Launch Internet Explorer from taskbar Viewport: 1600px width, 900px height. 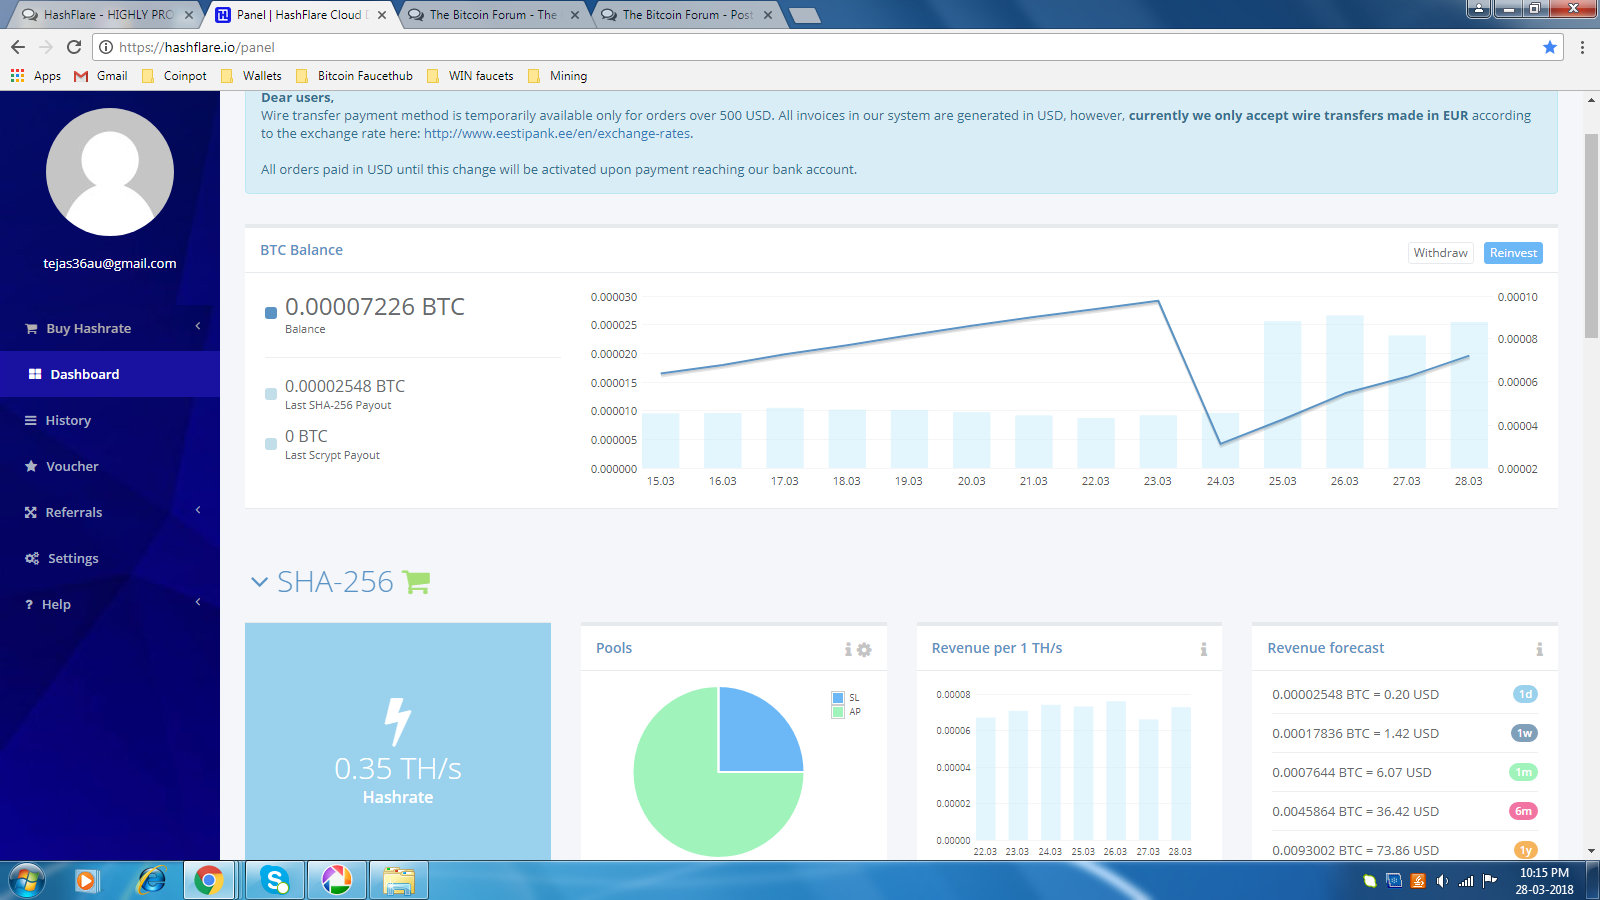pyautogui.click(x=151, y=880)
